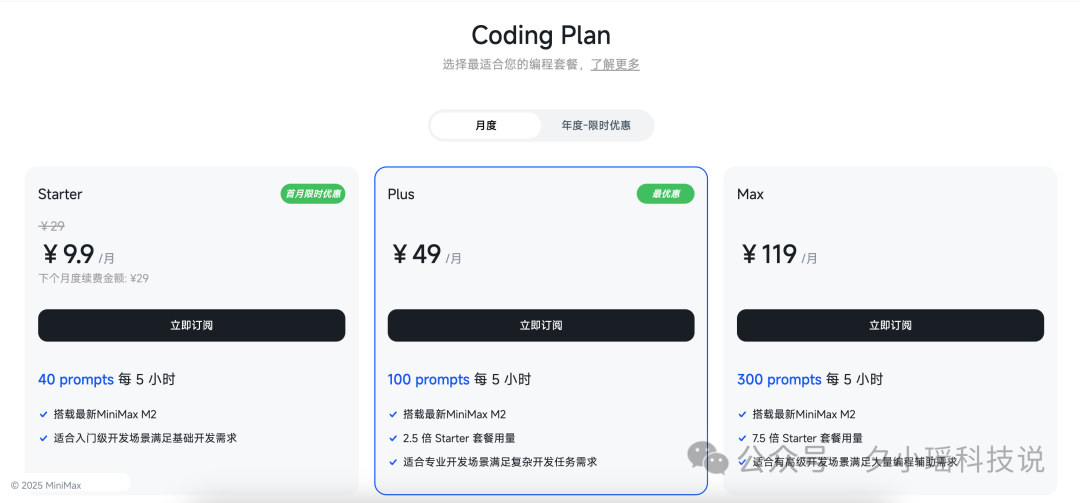Click checkmark icon beside Starter's 搭载最新MiniMax M2
The image size is (1080, 503).
(43, 414)
